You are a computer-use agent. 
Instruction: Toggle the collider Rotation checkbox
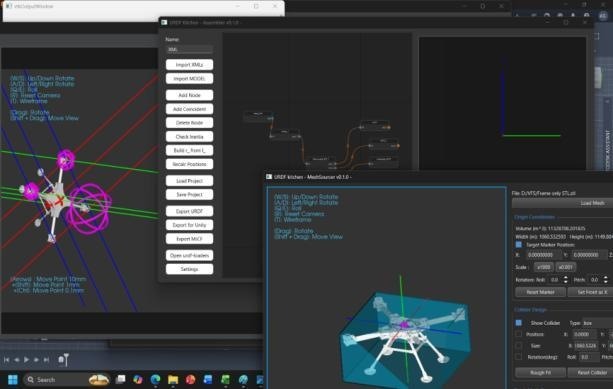518,357
